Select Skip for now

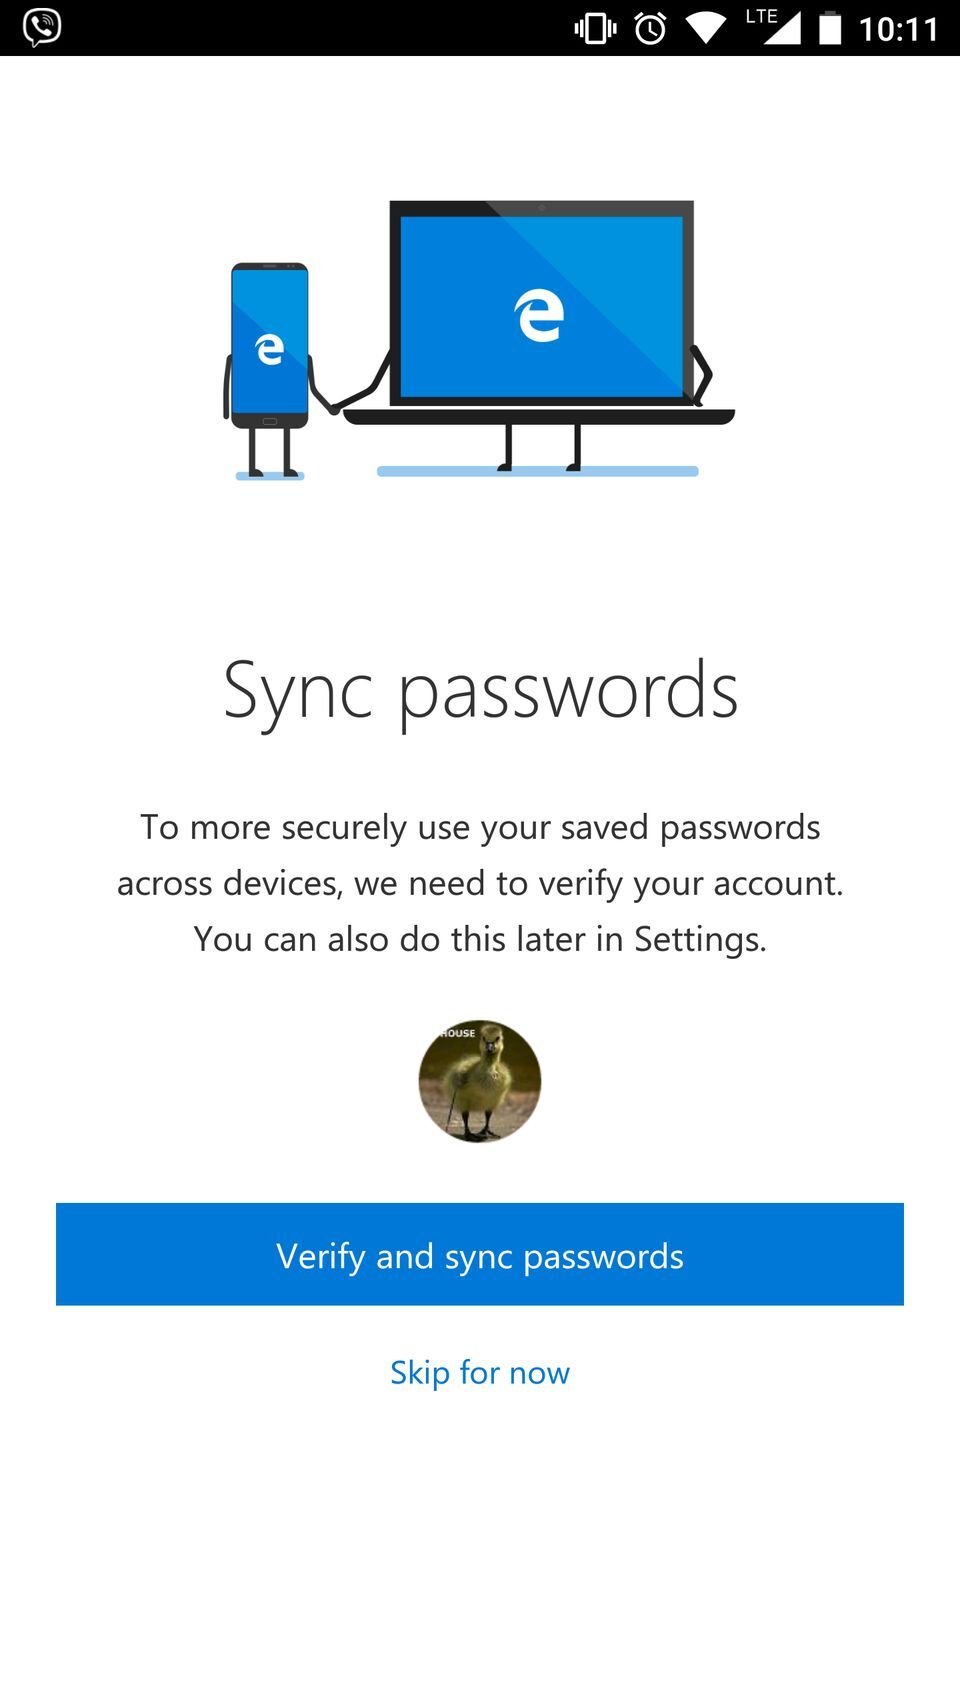point(479,1371)
